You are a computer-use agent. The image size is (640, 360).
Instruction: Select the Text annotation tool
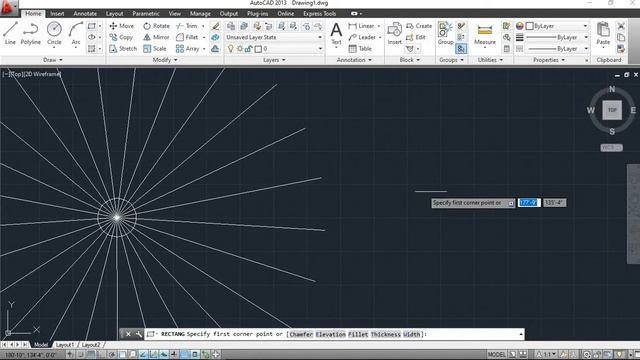336,33
